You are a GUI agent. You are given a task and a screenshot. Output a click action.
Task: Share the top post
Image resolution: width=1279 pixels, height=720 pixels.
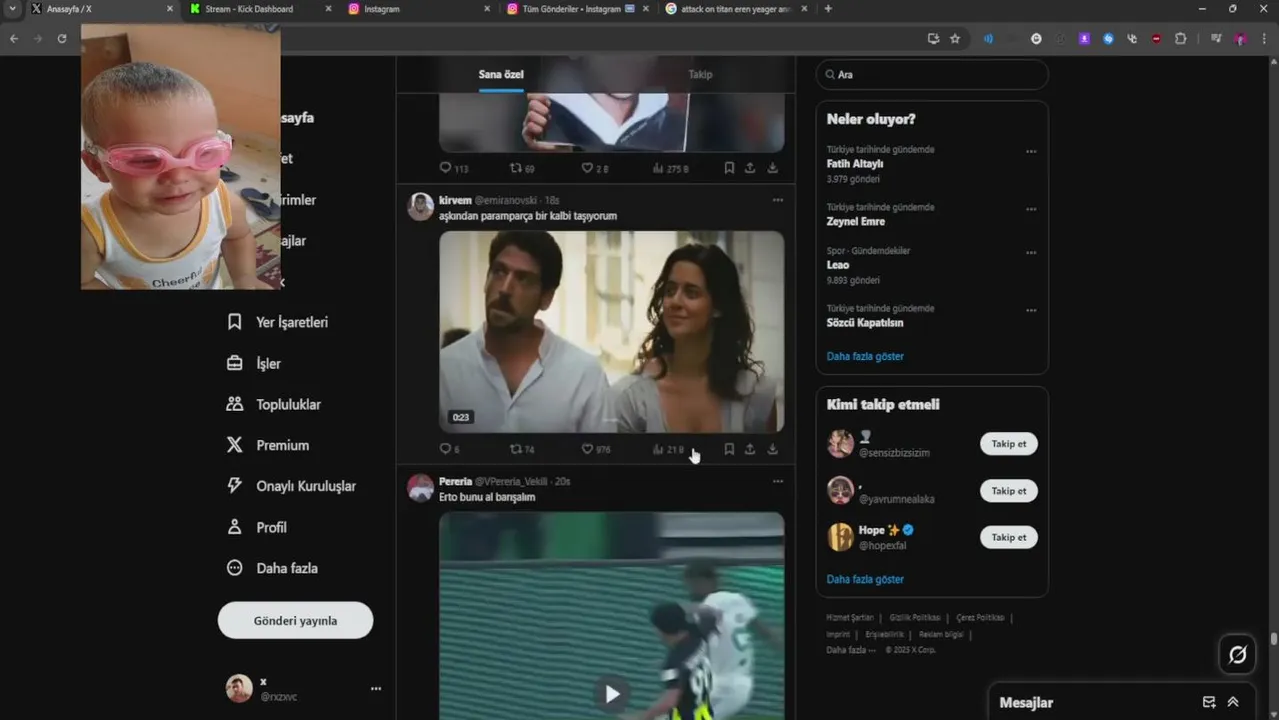750,168
